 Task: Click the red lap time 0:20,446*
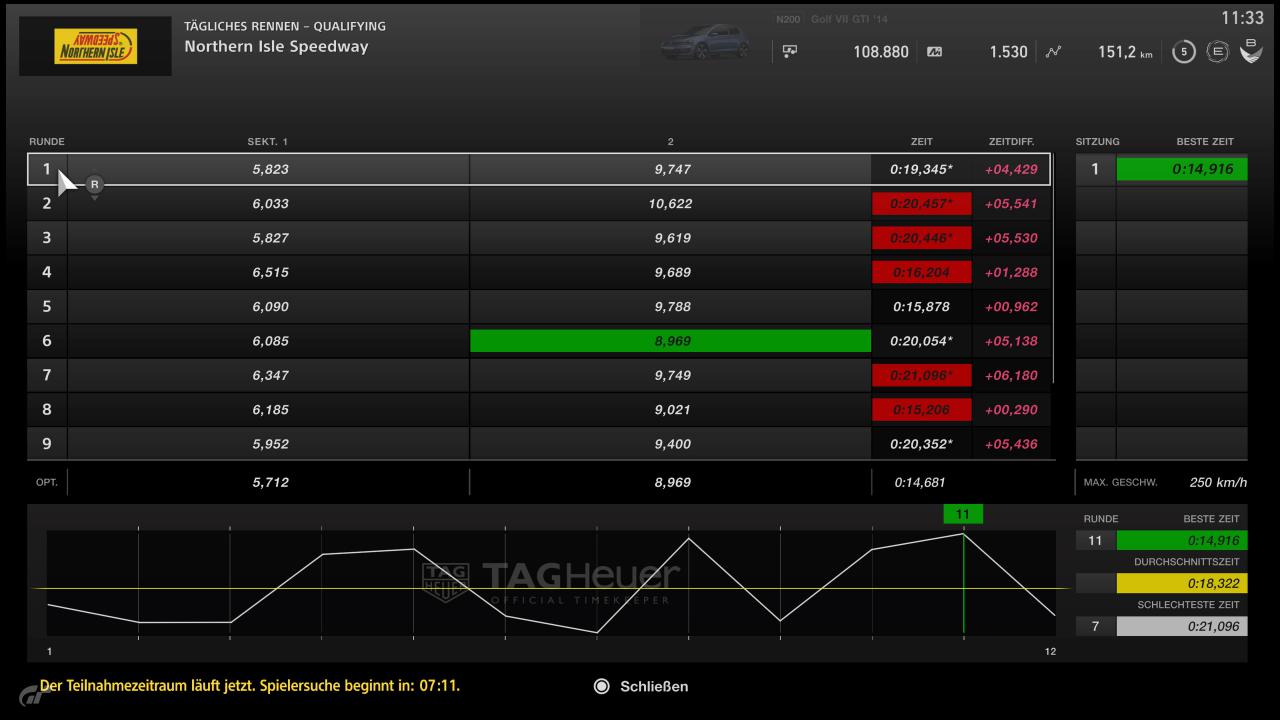922,238
